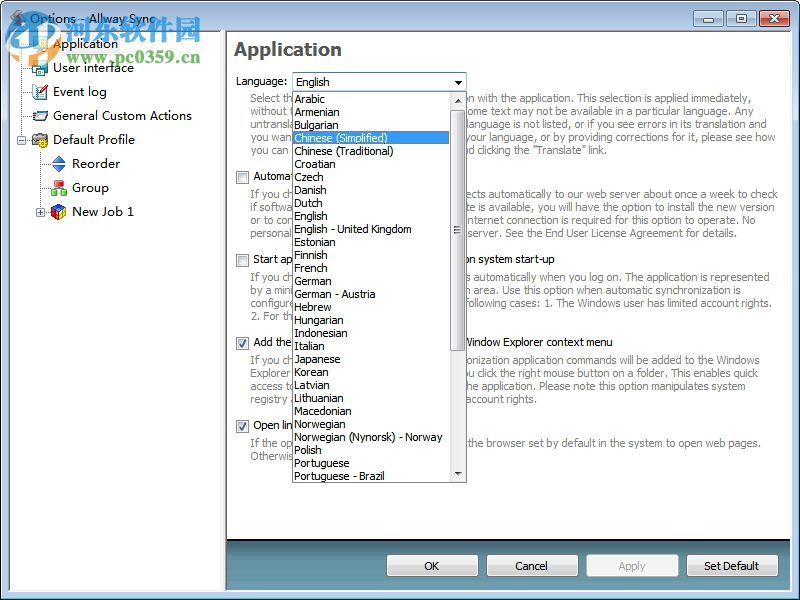Click the General Custom Actions icon
The width and height of the screenshot is (800, 600).
pyautogui.click(x=40, y=116)
